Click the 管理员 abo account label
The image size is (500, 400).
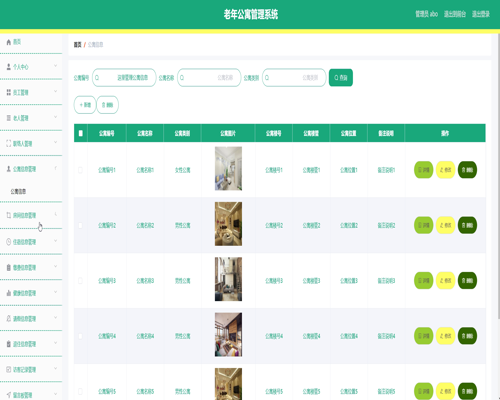427,14
